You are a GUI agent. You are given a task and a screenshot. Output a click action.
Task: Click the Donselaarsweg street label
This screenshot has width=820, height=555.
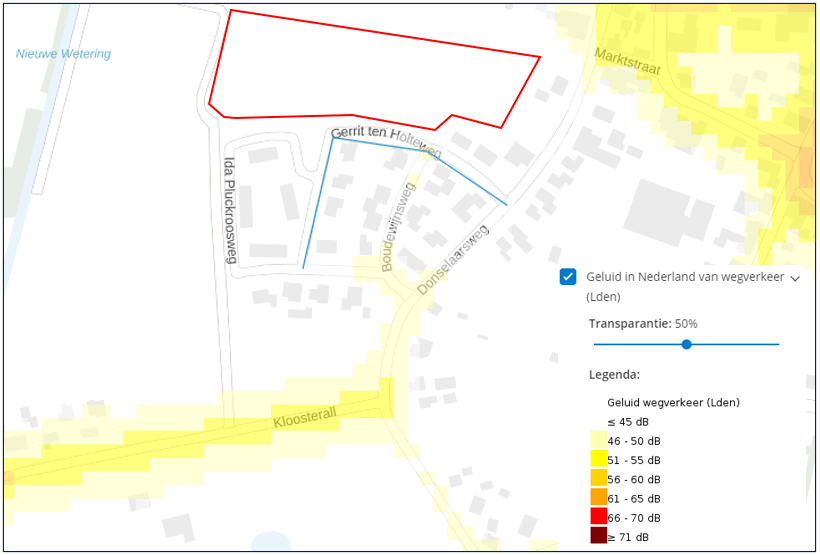(x=453, y=259)
